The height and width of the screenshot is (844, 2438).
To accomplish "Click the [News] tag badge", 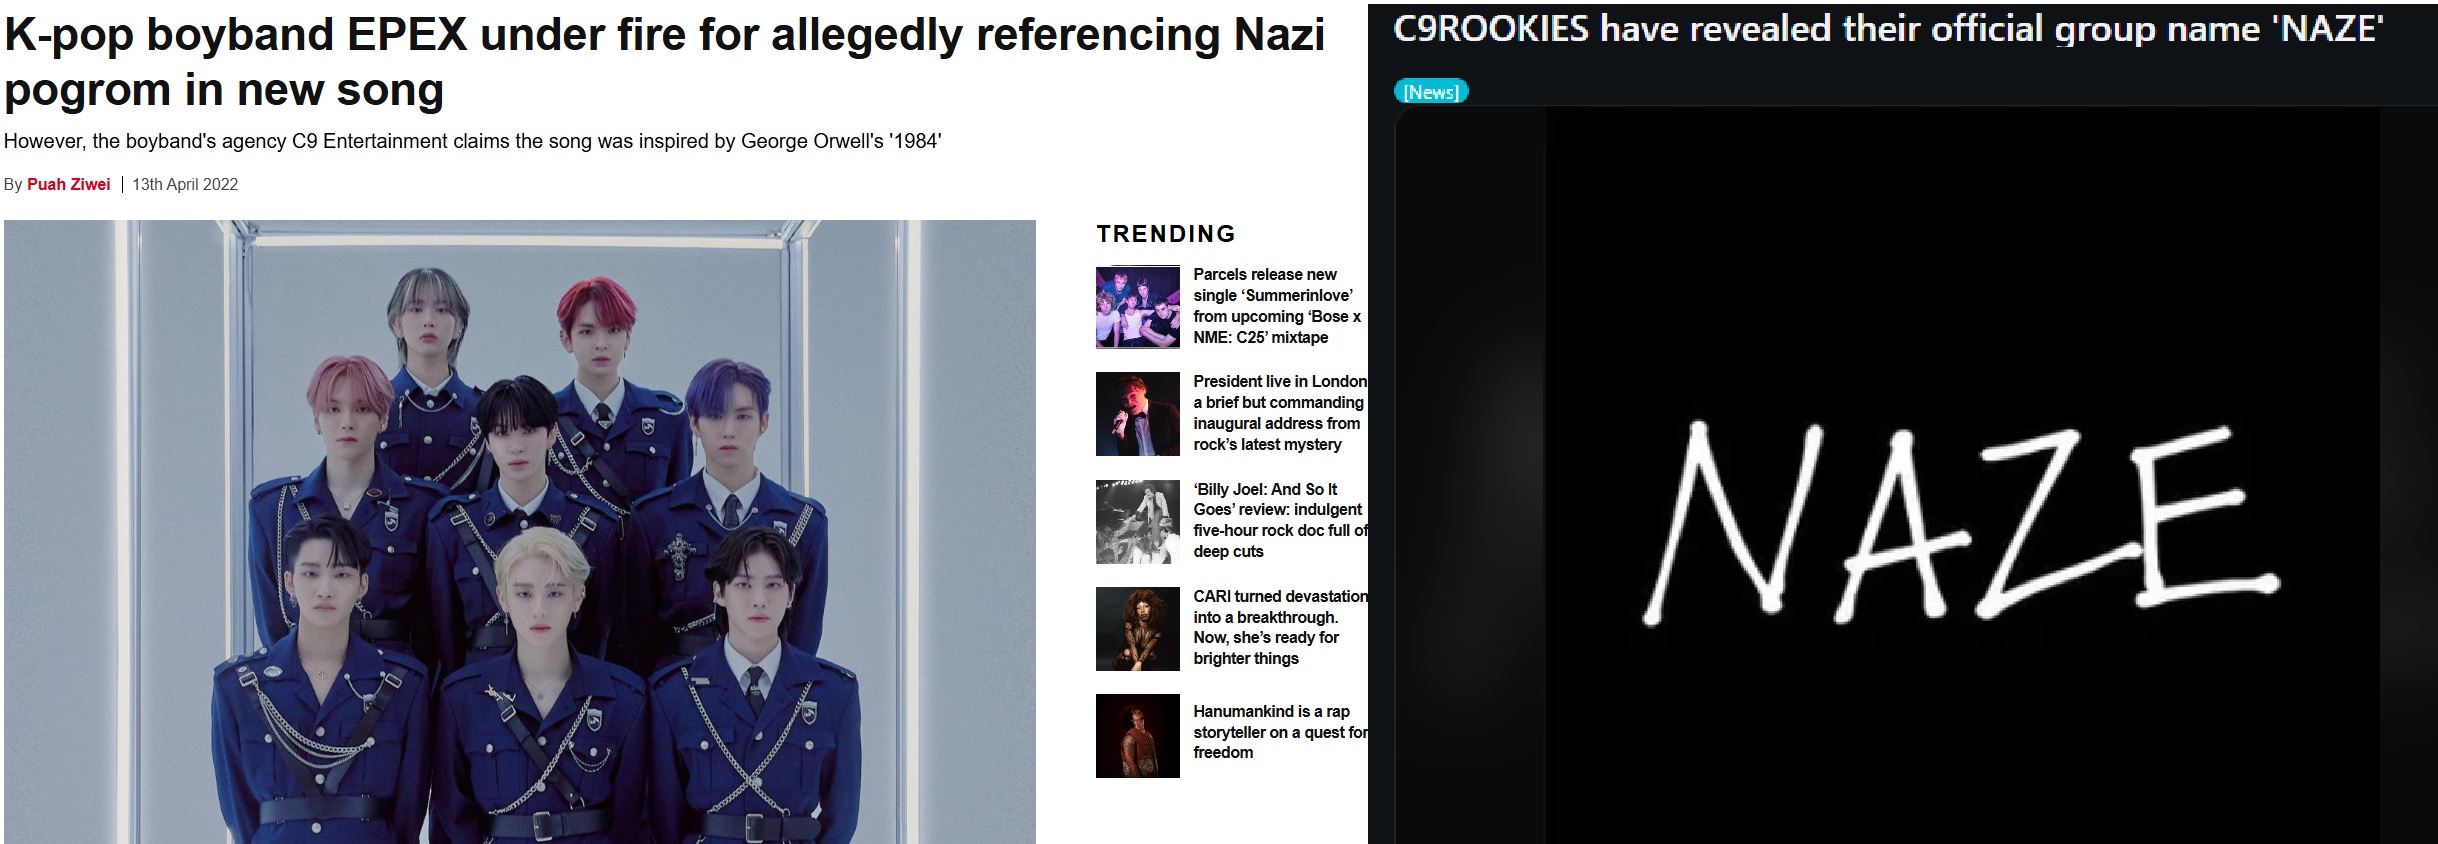I will pyautogui.click(x=1431, y=92).
